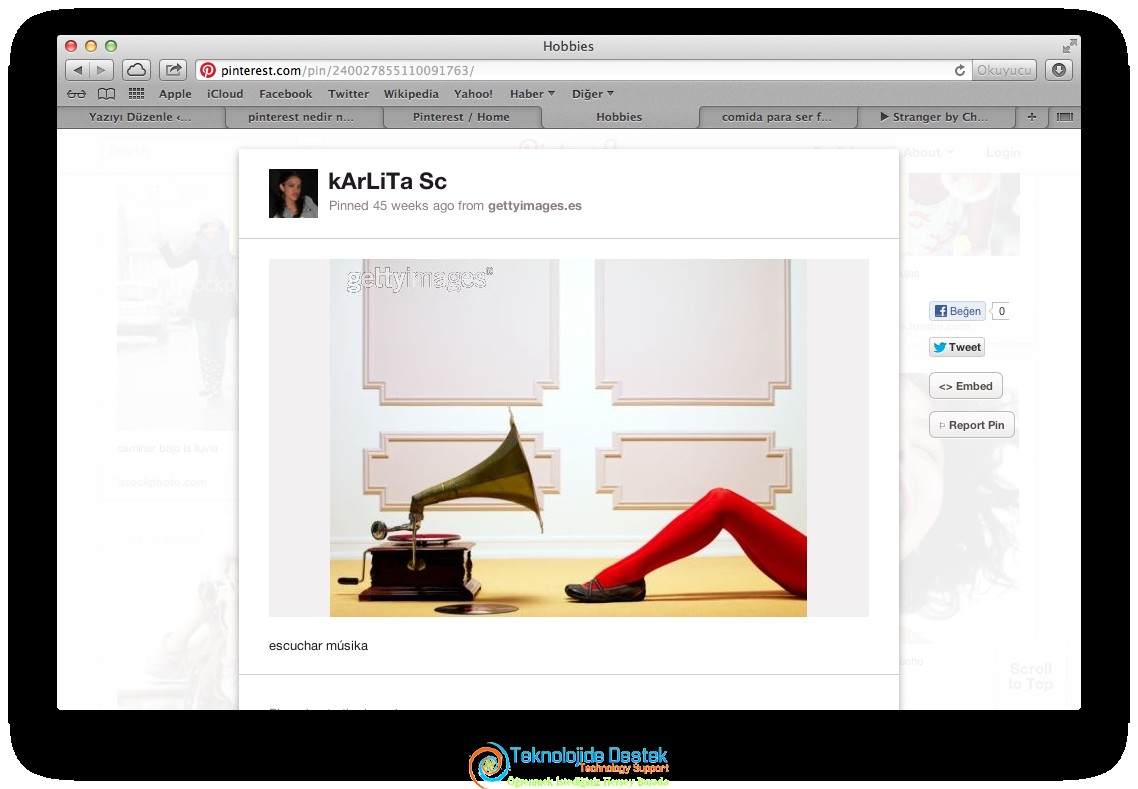
Task: Open the Yahoo! bookmark
Action: pos(473,94)
